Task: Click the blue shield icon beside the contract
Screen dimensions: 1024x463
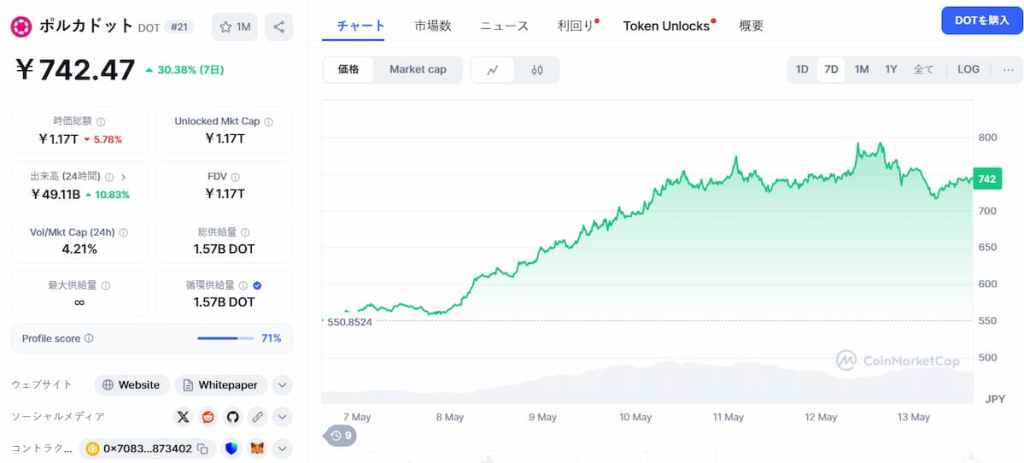Action: 232,449
